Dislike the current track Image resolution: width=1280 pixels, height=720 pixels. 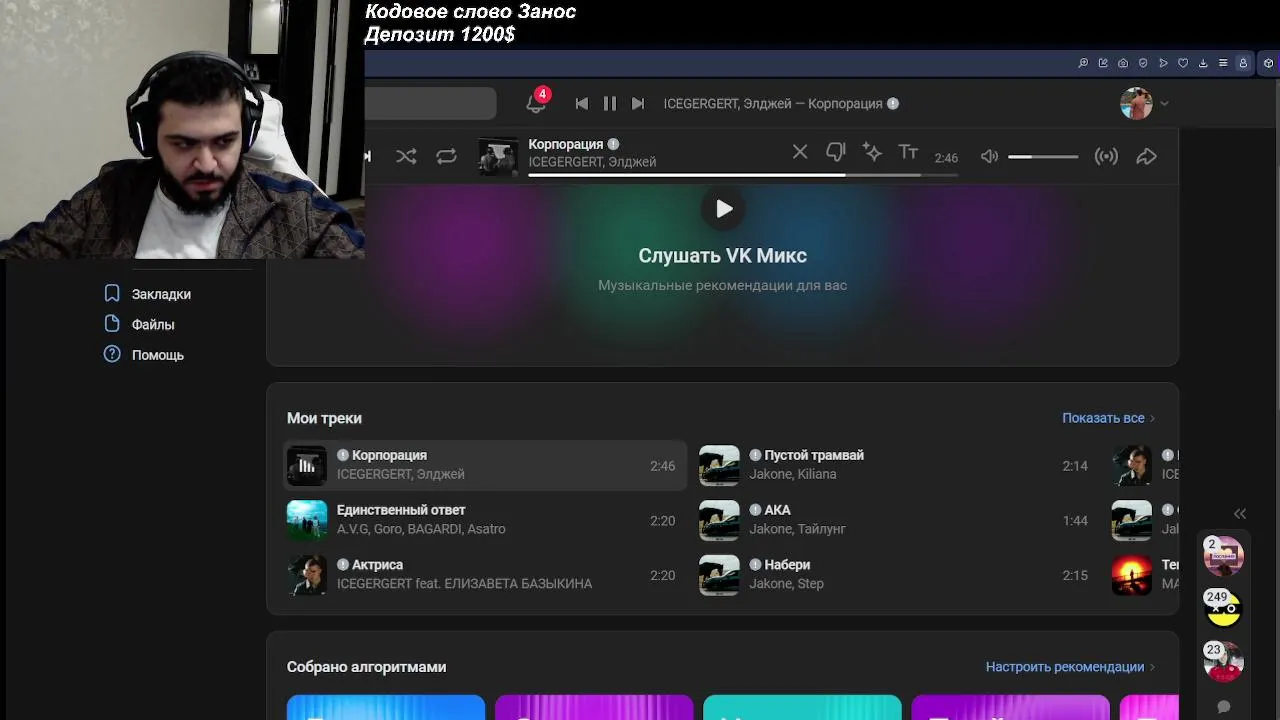pos(836,152)
